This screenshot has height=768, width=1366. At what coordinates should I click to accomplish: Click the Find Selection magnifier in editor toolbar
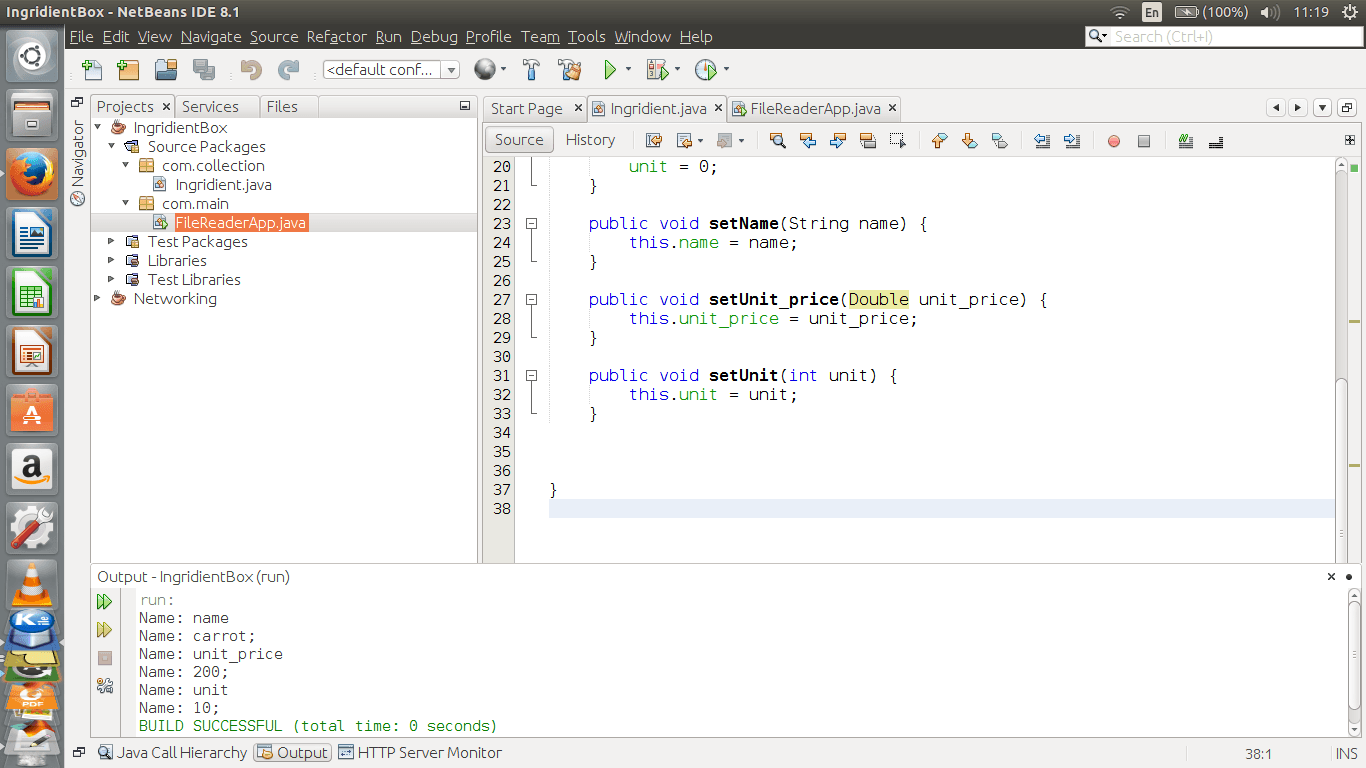point(777,141)
